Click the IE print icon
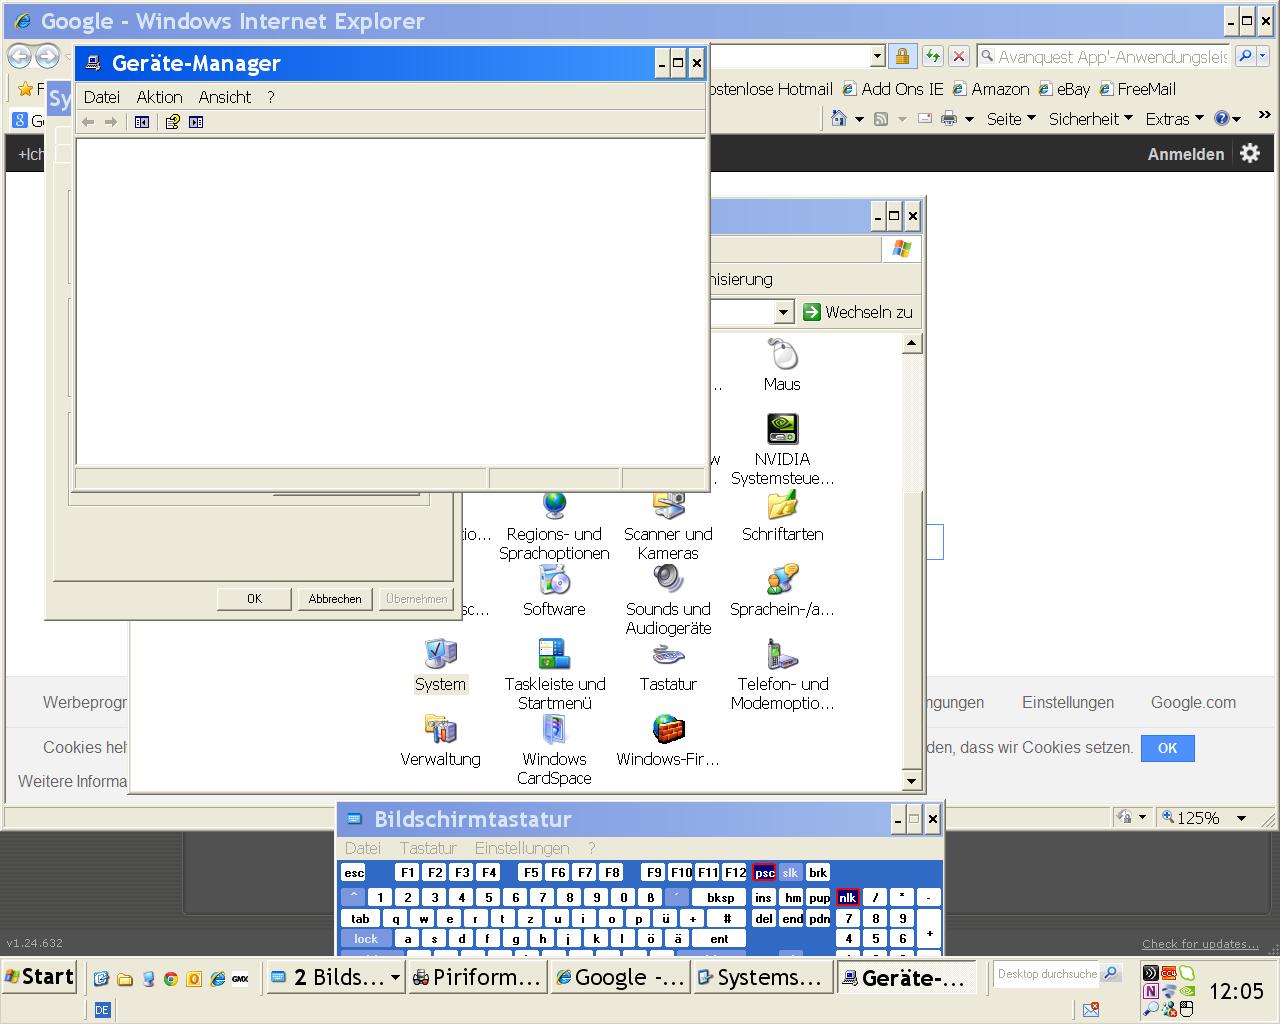The height and width of the screenshot is (1024, 1280). coord(948,119)
